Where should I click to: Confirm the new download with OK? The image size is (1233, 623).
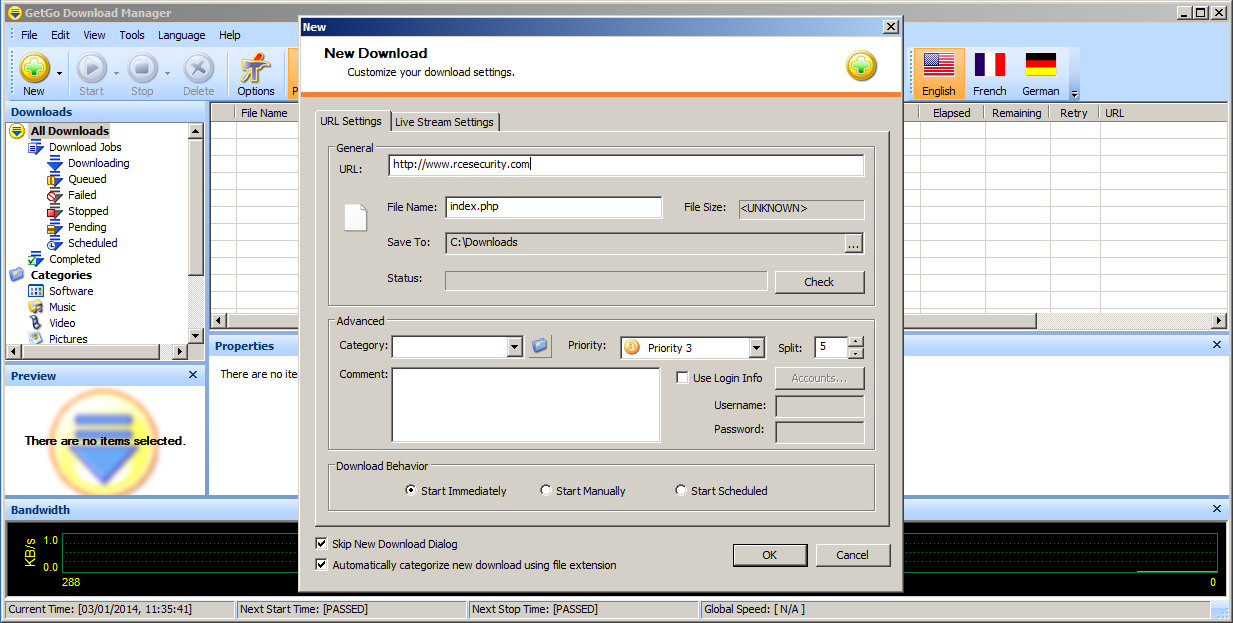click(x=770, y=555)
